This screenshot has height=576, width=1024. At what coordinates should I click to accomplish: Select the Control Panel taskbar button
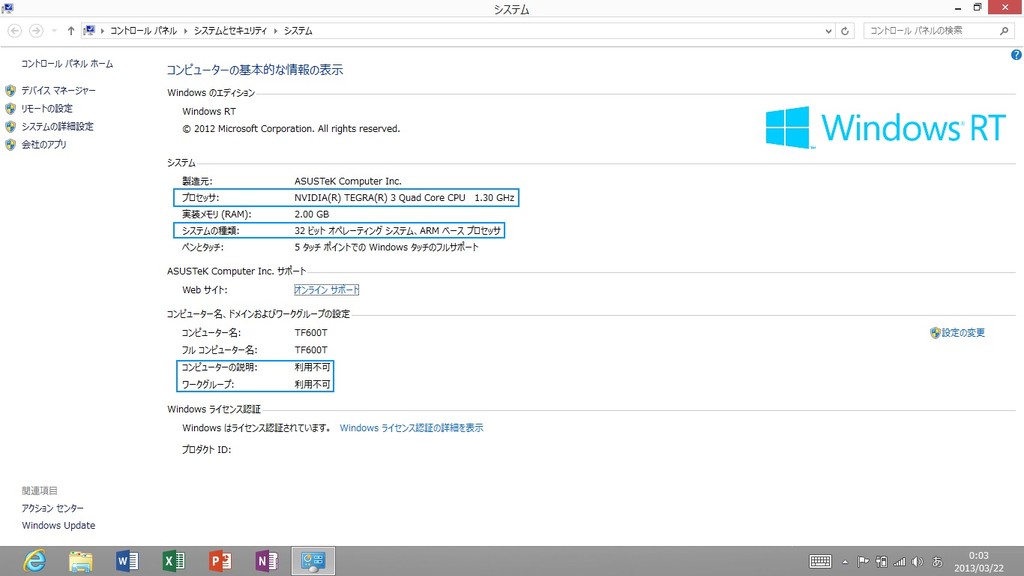(x=313, y=561)
